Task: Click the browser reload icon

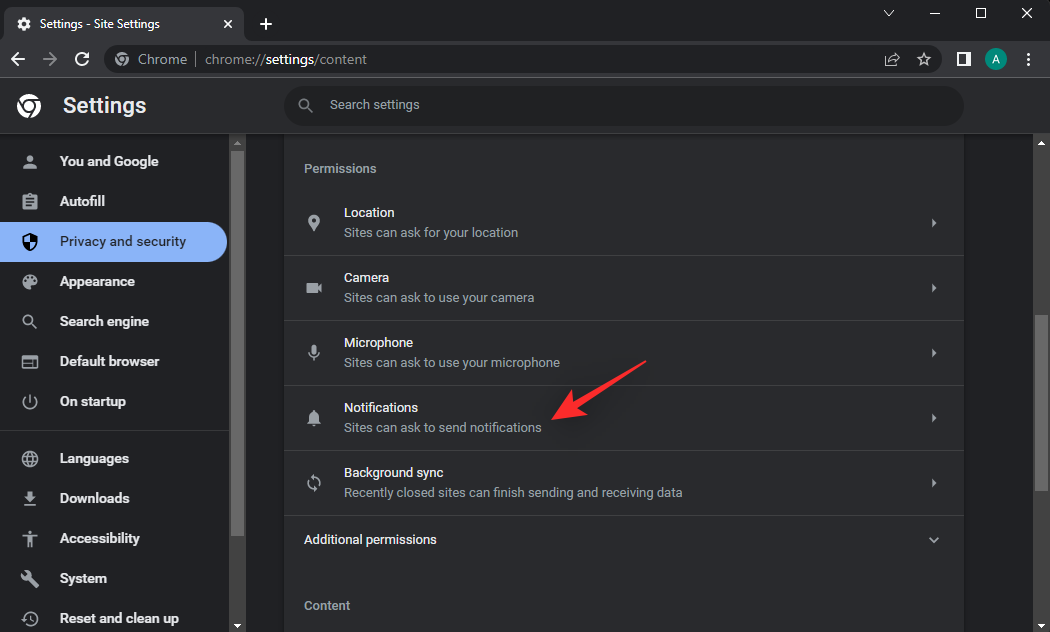Action: click(82, 59)
